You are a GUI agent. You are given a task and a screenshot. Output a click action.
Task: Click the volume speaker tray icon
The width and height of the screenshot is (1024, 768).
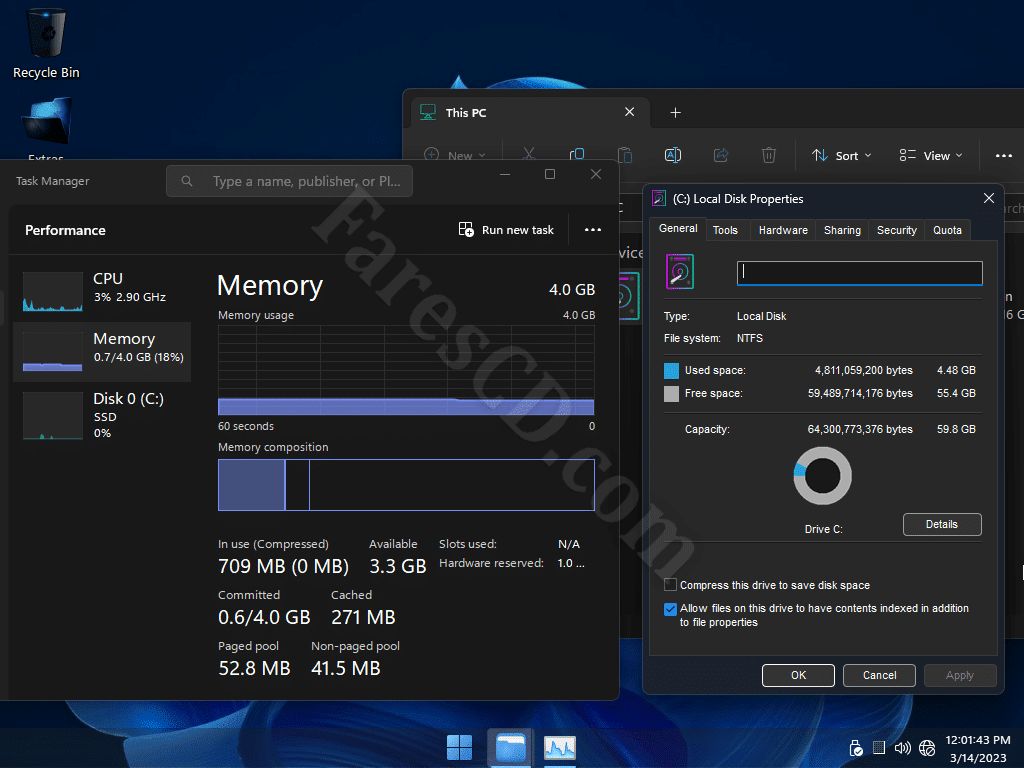click(x=903, y=748)
